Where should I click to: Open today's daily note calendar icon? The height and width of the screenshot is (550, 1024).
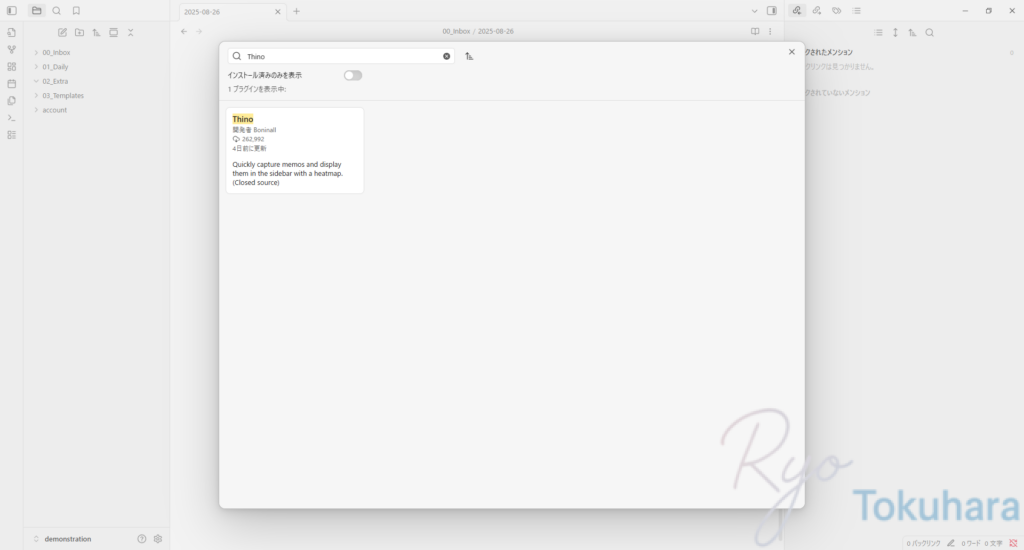point(11,84)
